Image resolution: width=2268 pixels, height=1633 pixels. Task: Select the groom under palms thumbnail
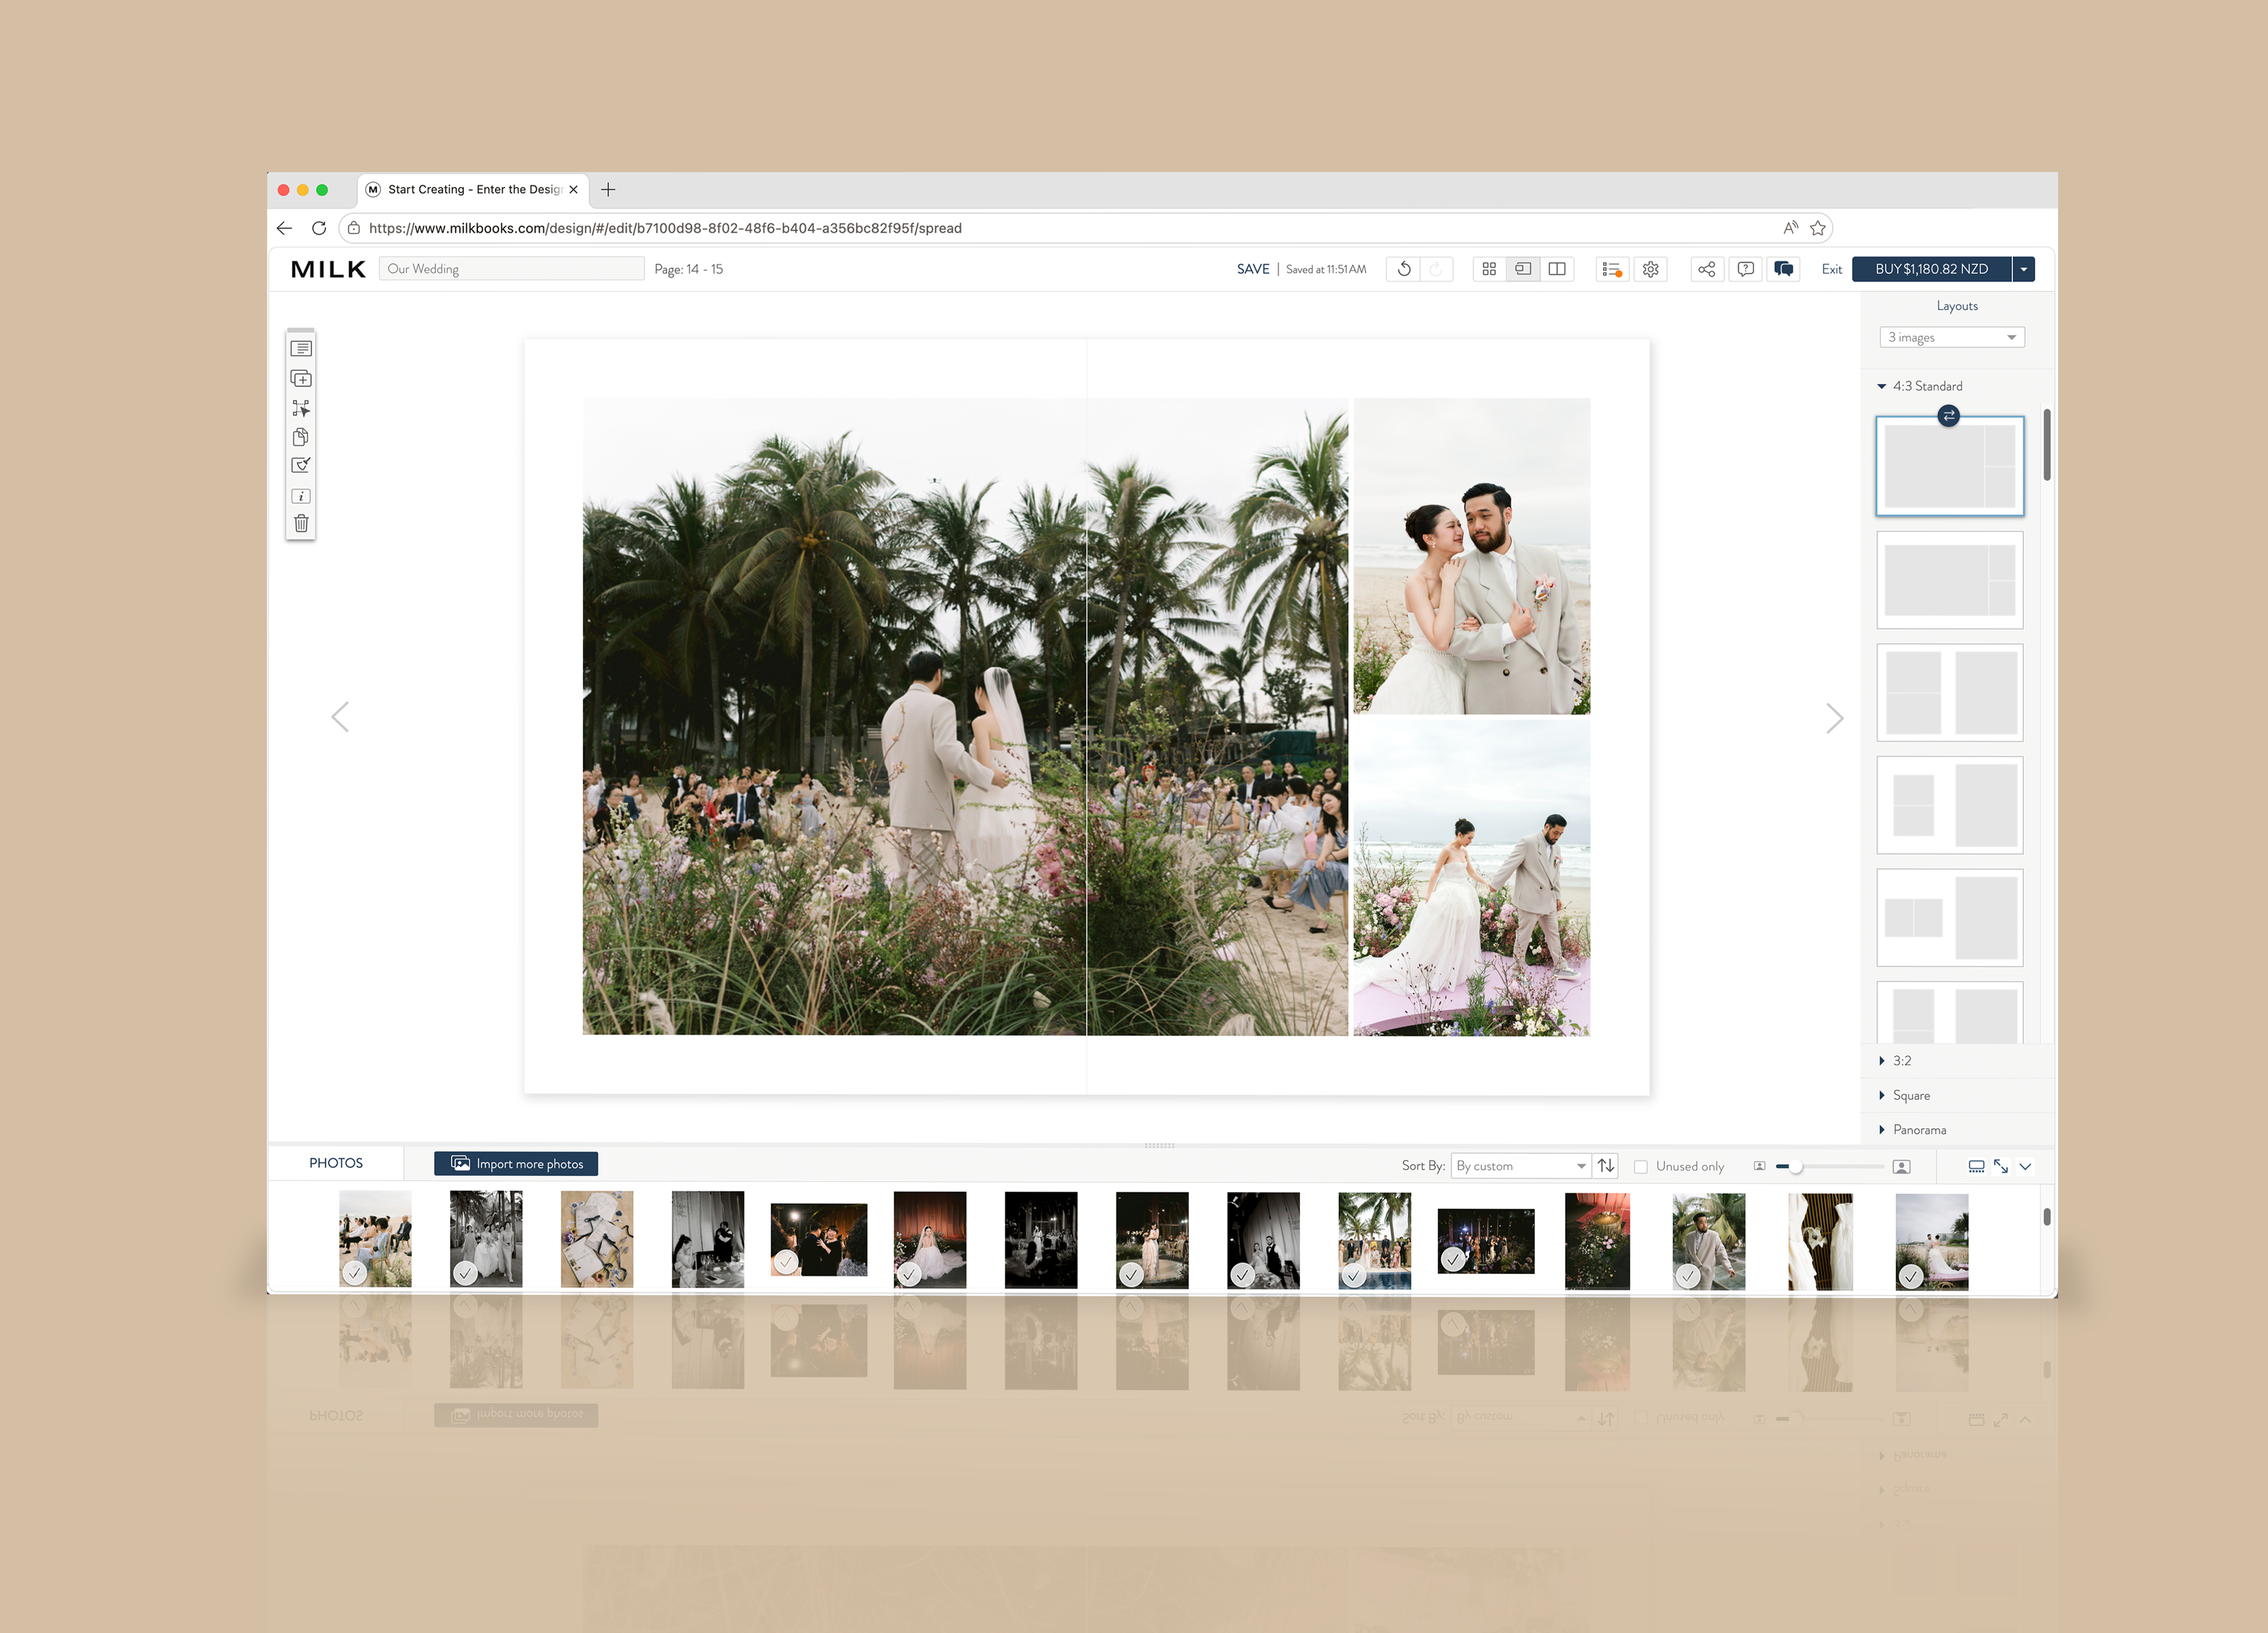1709,1241
